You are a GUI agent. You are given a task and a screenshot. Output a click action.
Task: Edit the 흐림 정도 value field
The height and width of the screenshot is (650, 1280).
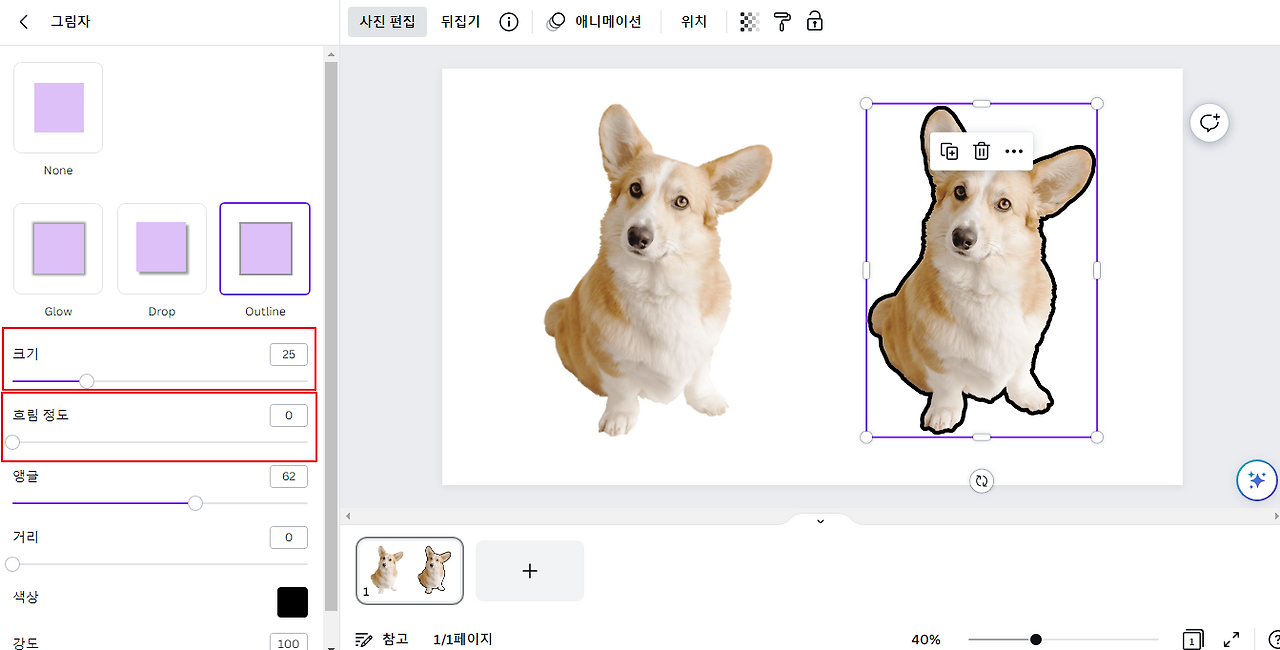(x=289, y=415)
